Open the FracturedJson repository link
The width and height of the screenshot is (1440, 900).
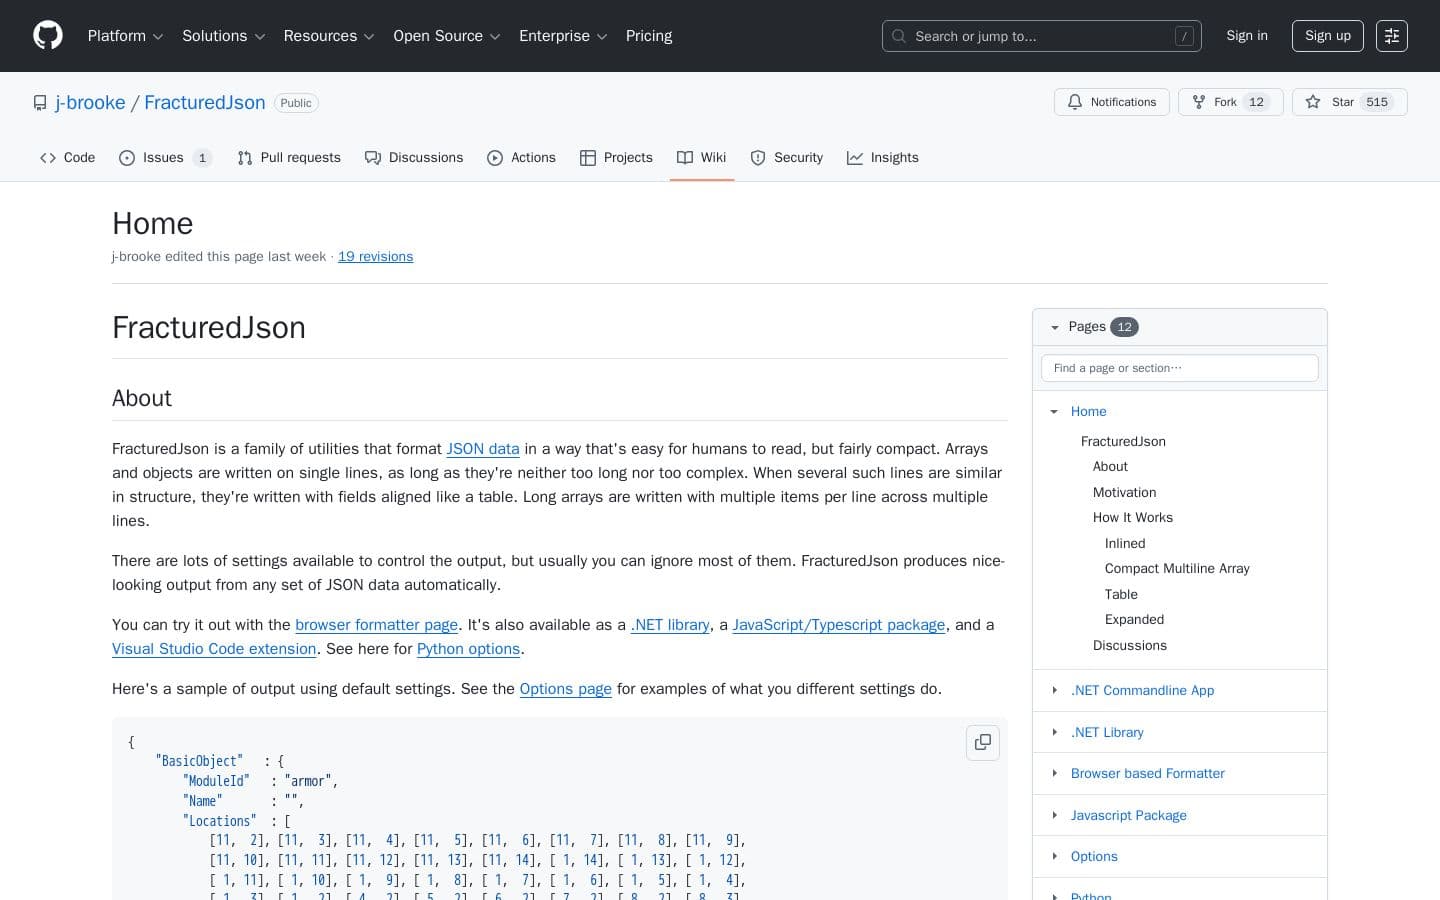(x=205, y=103)
